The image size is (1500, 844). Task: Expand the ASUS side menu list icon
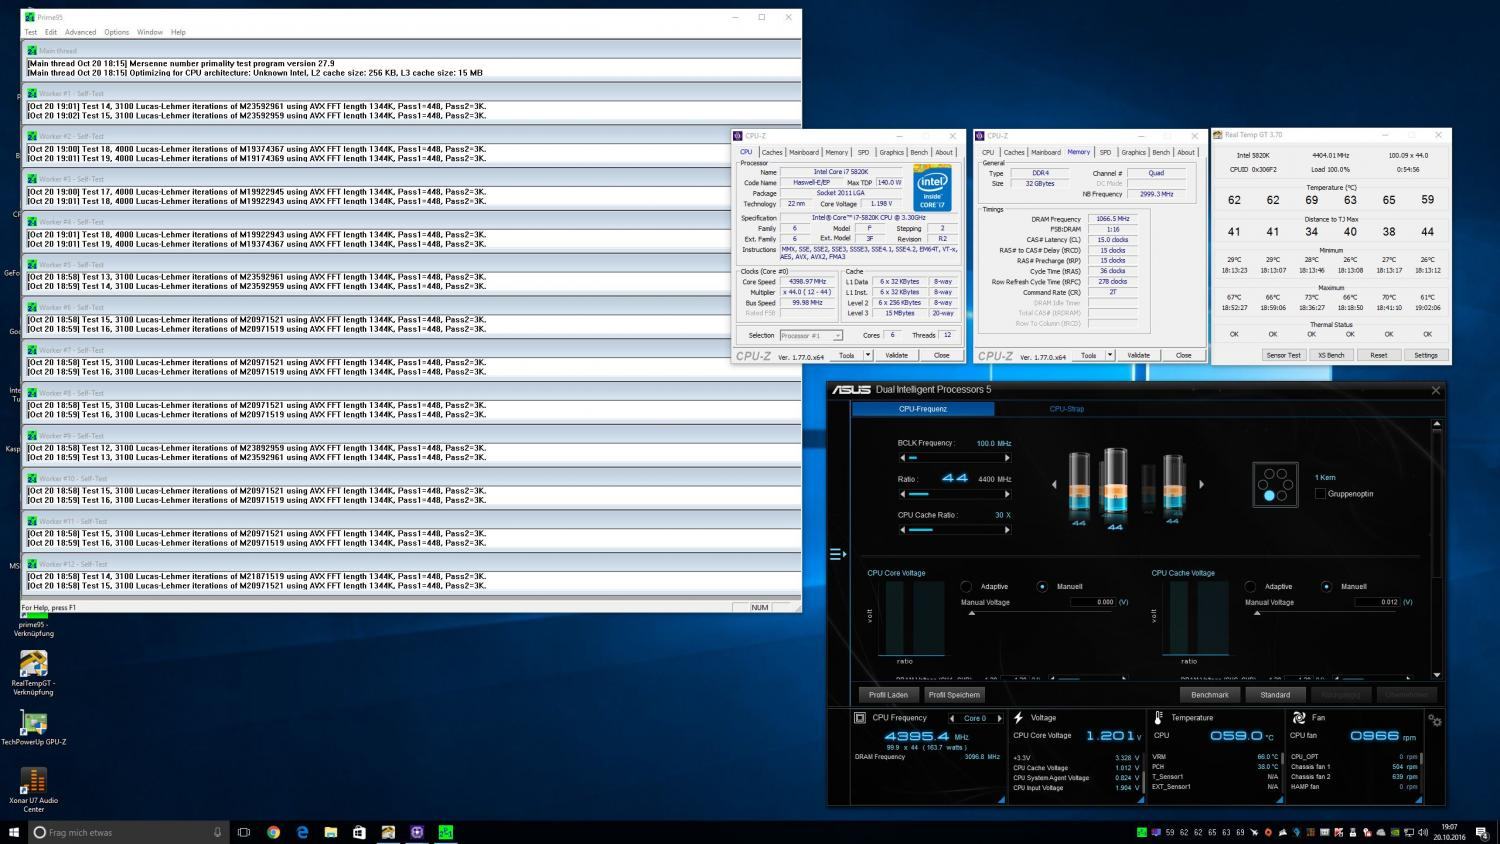click(x=838, y=554)
